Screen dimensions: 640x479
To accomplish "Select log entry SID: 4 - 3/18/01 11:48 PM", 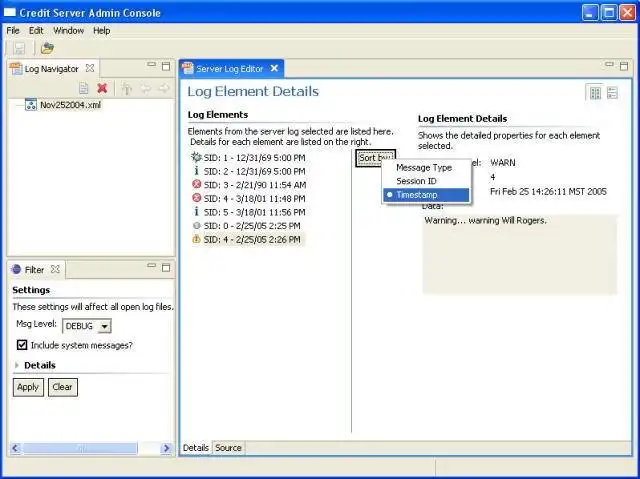I will (x=254, y=199).
